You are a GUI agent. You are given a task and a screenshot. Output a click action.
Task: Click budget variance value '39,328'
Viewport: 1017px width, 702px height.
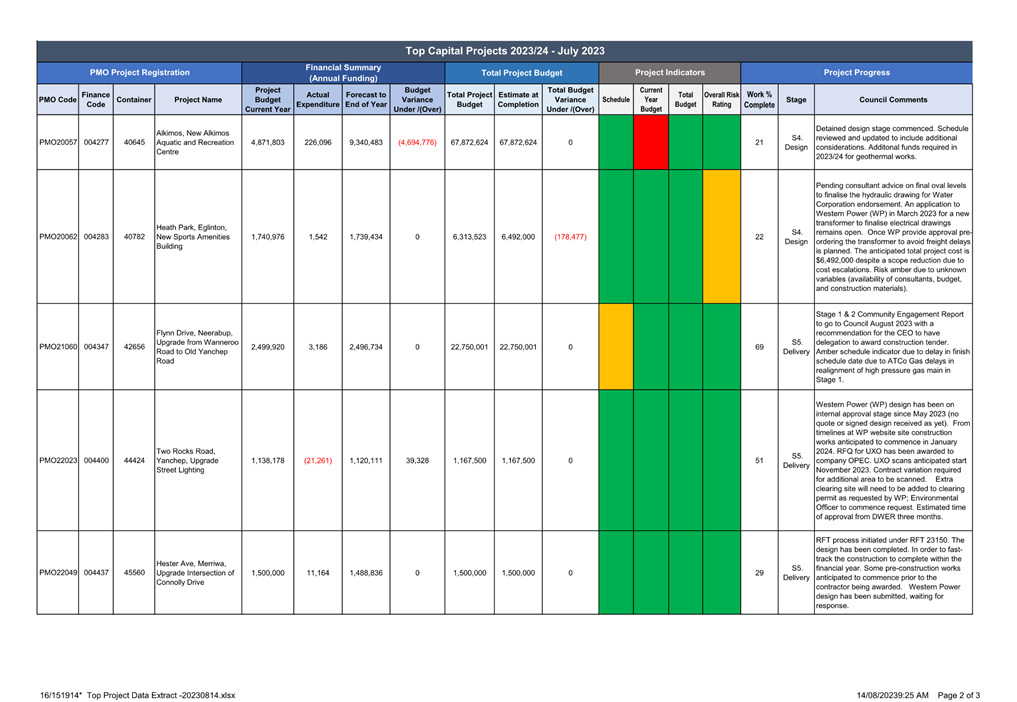point(417,461)
